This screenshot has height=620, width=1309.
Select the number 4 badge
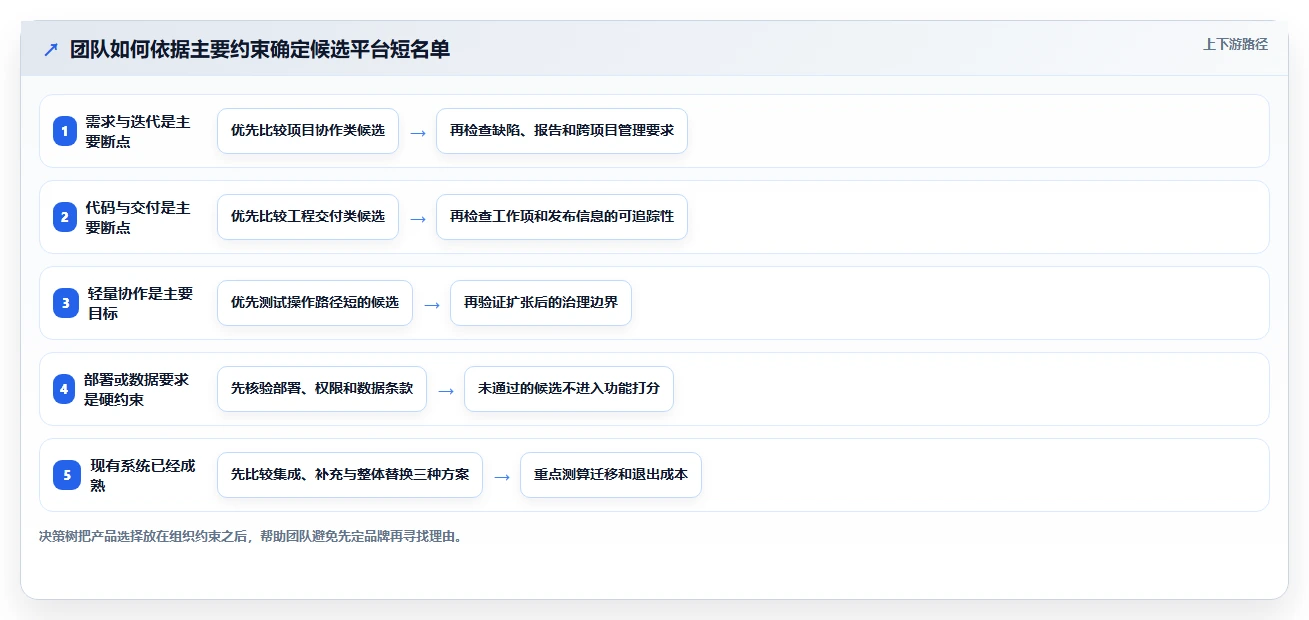click(65, 389)
